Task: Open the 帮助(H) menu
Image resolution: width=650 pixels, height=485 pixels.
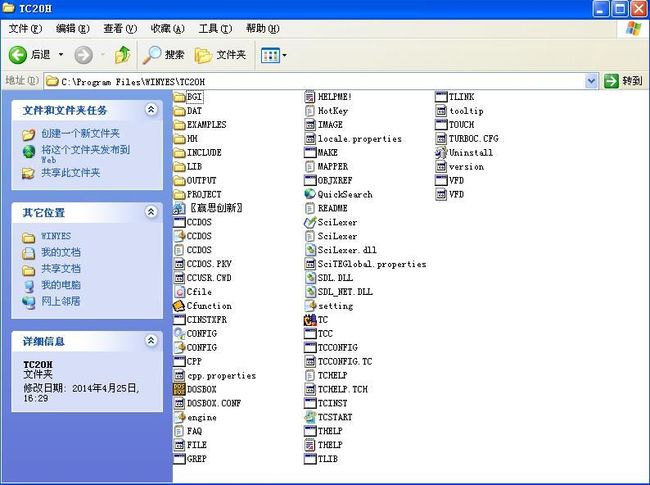Action: [x=262, y=29]
